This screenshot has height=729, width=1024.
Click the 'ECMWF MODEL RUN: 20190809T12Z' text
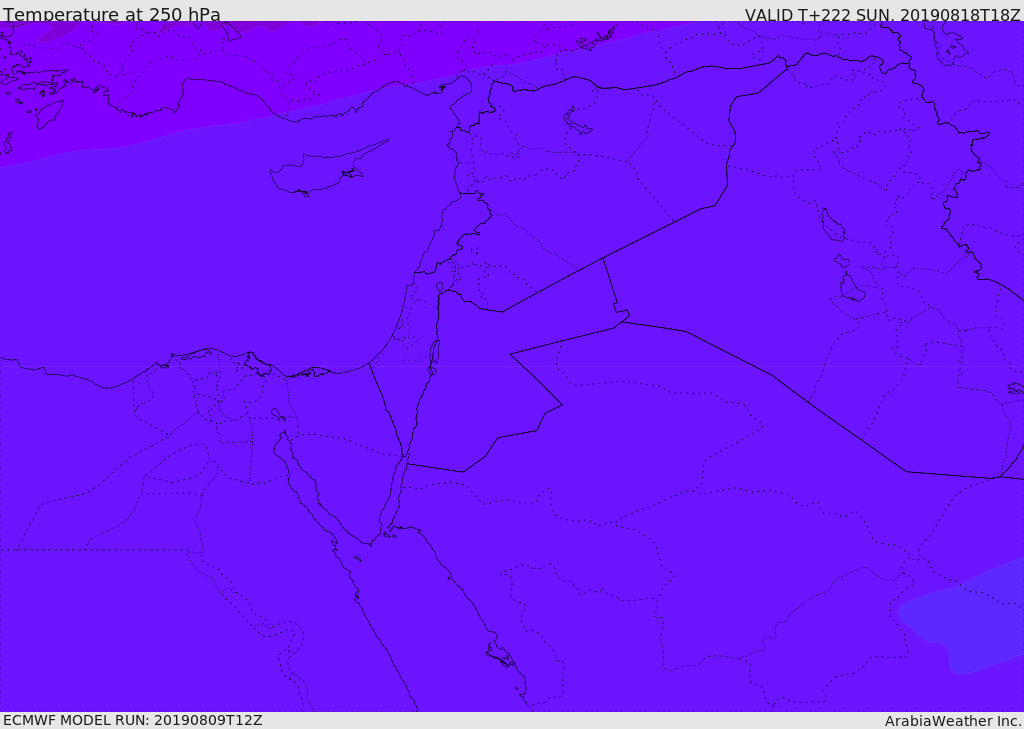[133, 720]
